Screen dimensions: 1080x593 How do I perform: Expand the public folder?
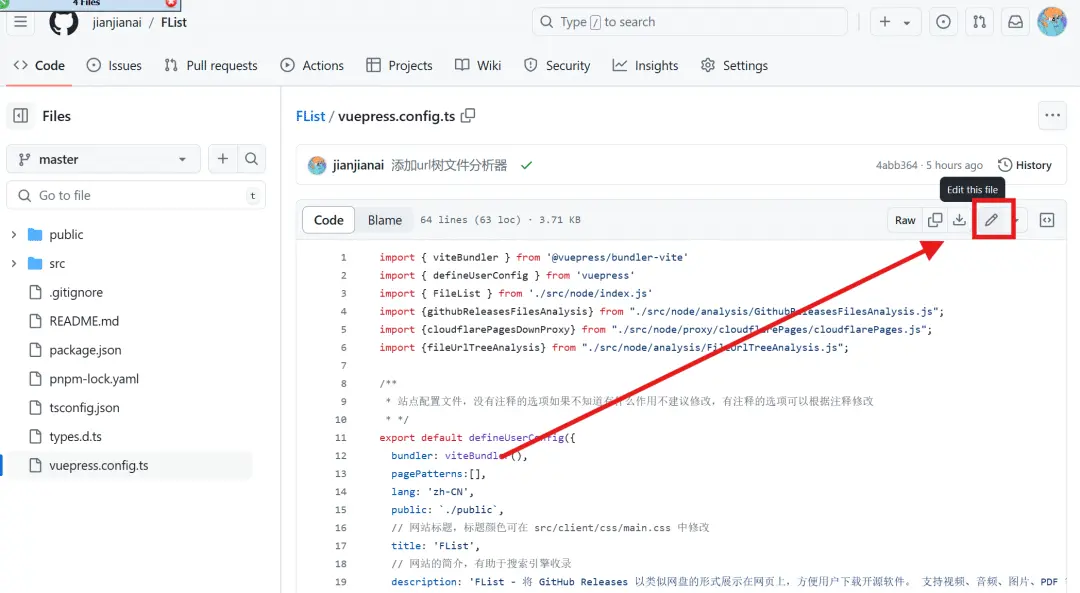(14, 235)
